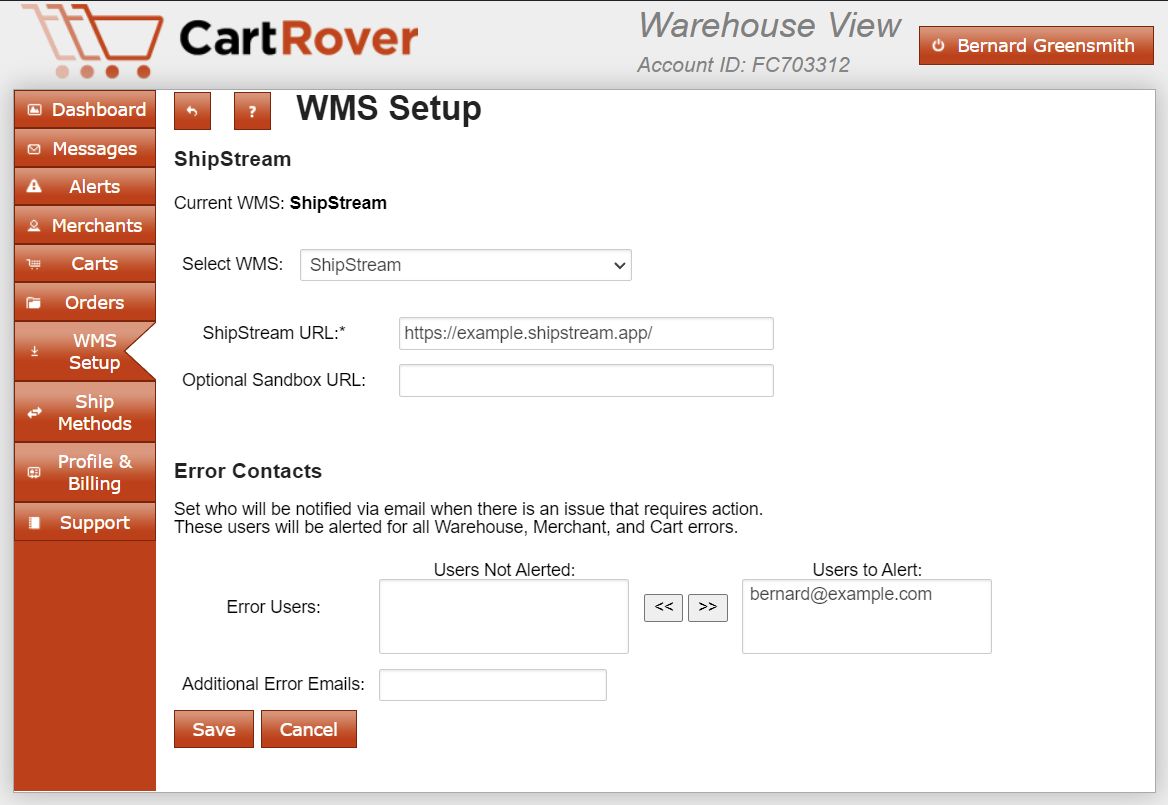Navigate to Merchants in the sidebar
This screenshot has height=805, width=1168.
coord(85,226)
